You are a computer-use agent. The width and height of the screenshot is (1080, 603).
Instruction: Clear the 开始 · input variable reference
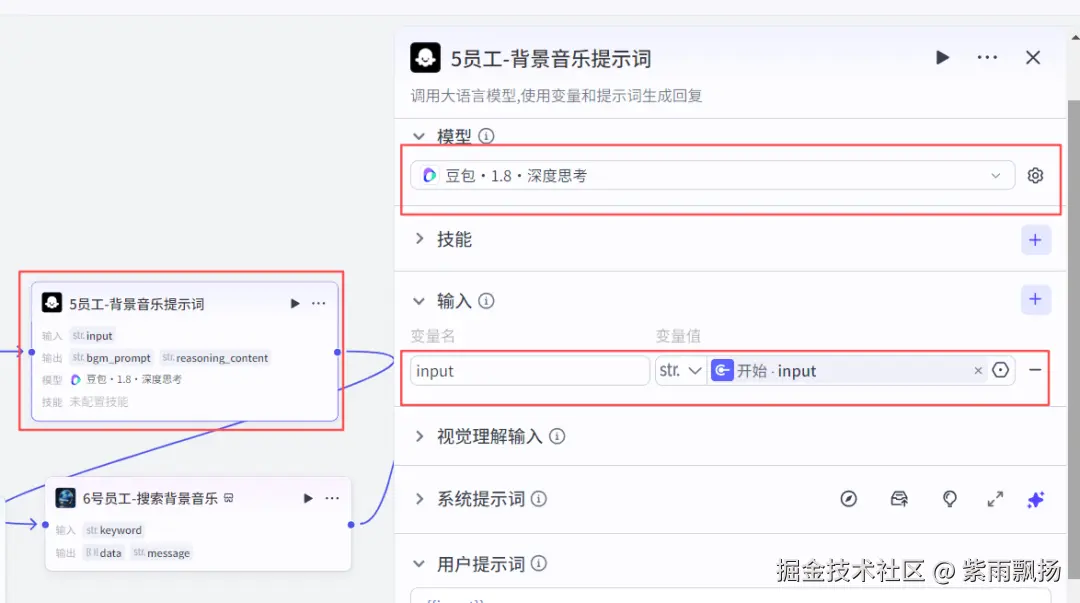[978, 371]
